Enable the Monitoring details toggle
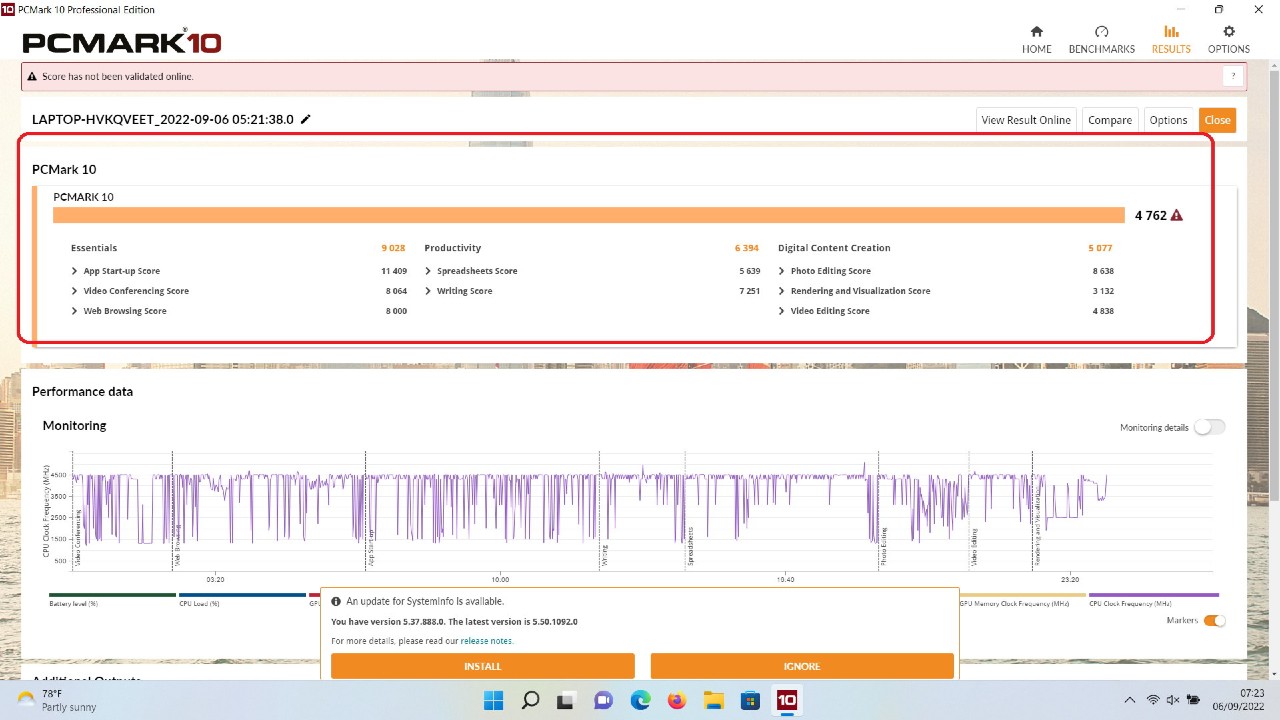Screen dimensions: 1280x720 [x=1209, y=427]
